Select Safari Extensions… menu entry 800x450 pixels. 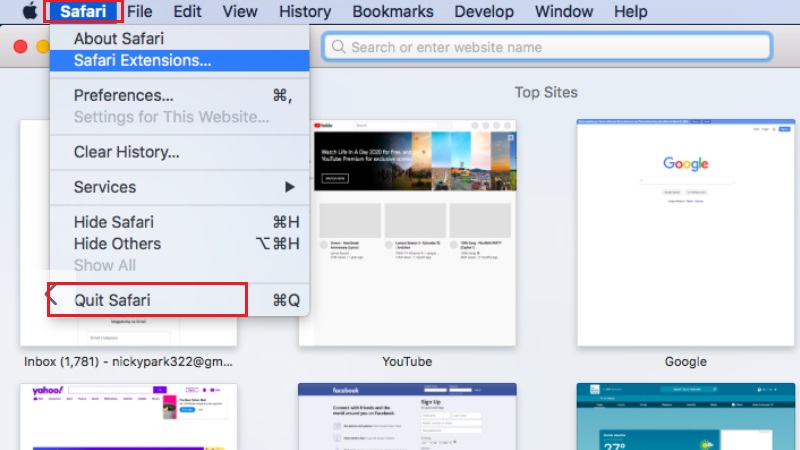[180, 60]
